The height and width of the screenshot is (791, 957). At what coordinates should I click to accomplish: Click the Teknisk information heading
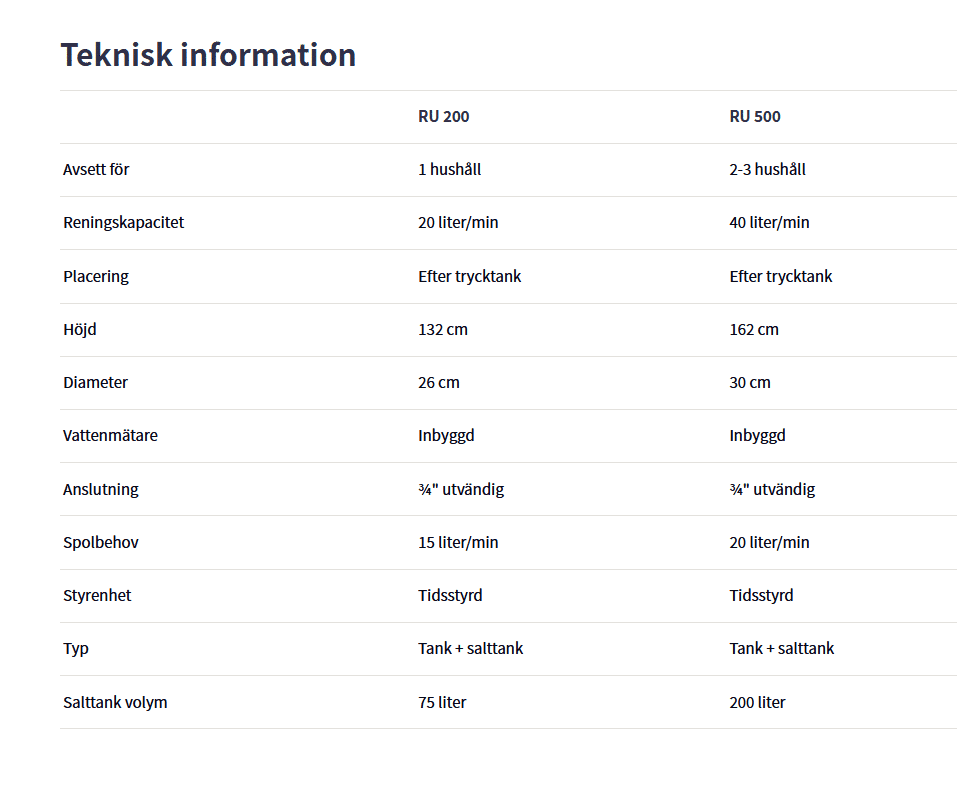(x=208, y=54)
